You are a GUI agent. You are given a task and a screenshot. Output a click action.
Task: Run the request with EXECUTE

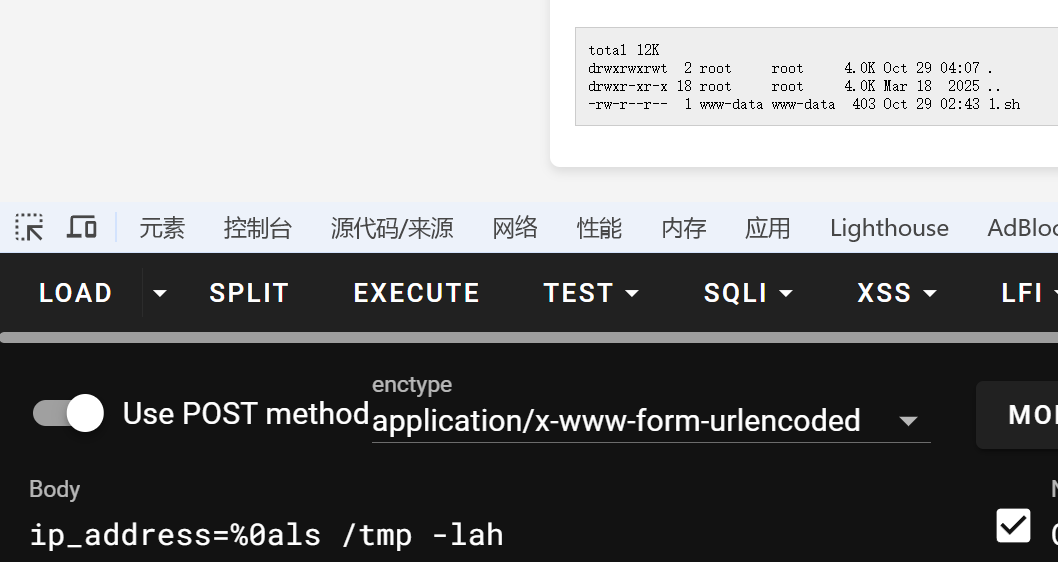(416, 293)
